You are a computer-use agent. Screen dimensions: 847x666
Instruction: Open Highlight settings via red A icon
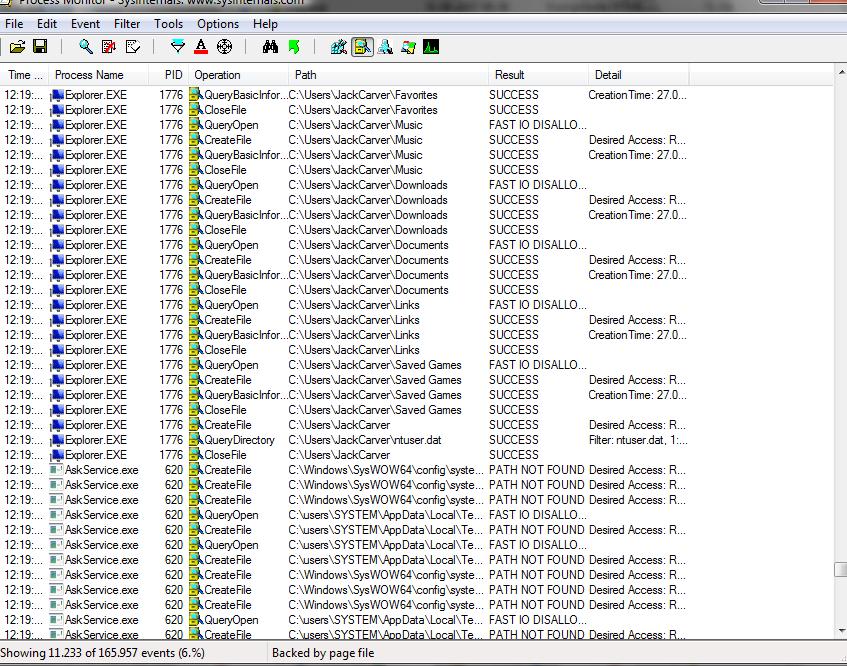tap(201, 47)
